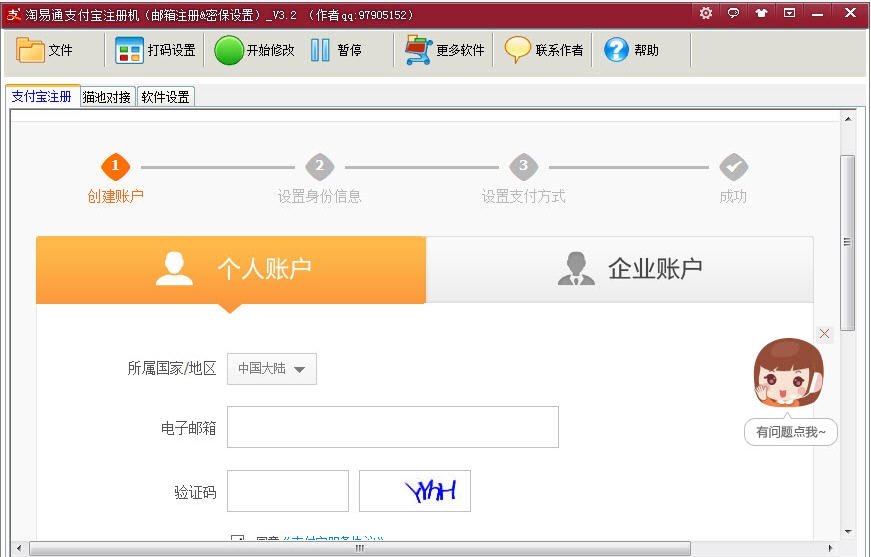871x557 pixels.
Task: Click the chat bubble icon in title bar
Action: 733,13
